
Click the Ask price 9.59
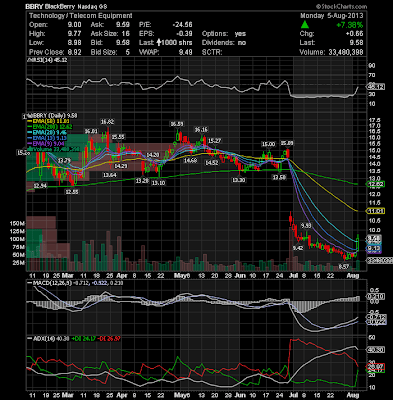click(123, 25)
